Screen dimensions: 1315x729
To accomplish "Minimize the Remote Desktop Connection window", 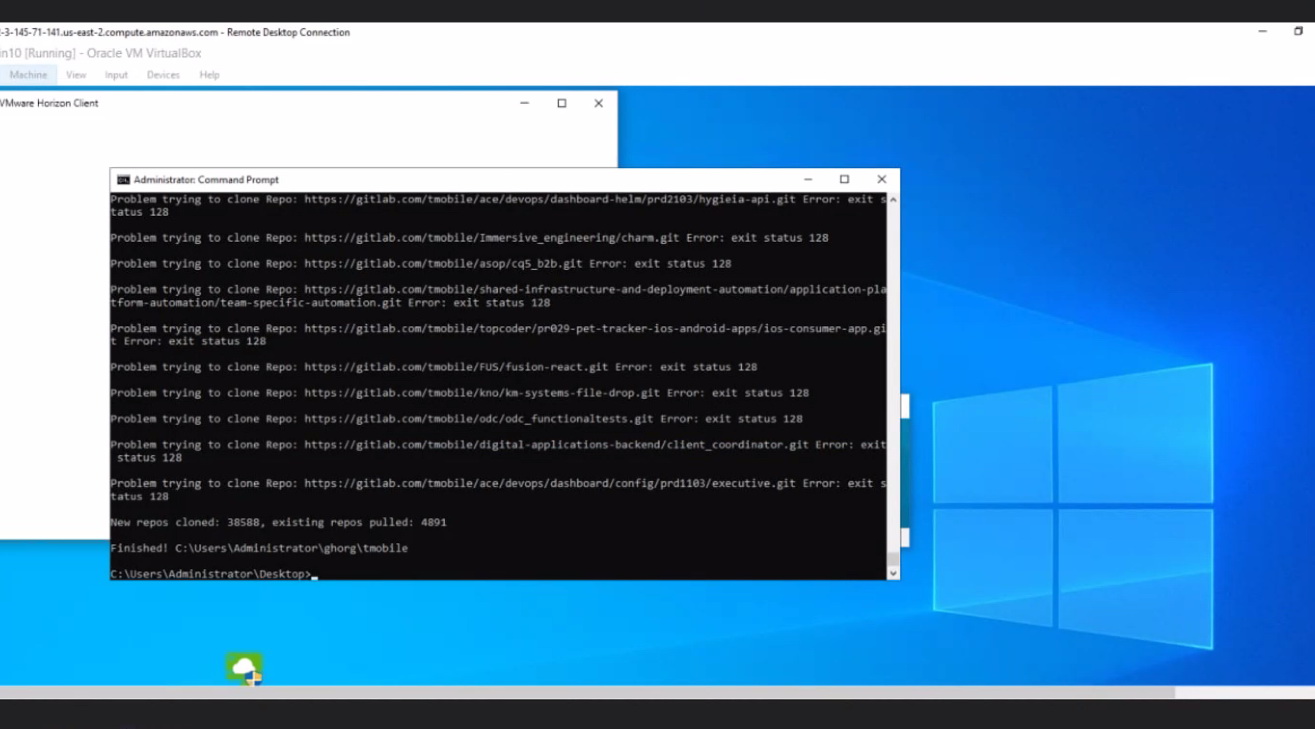I will (1262, 32).
